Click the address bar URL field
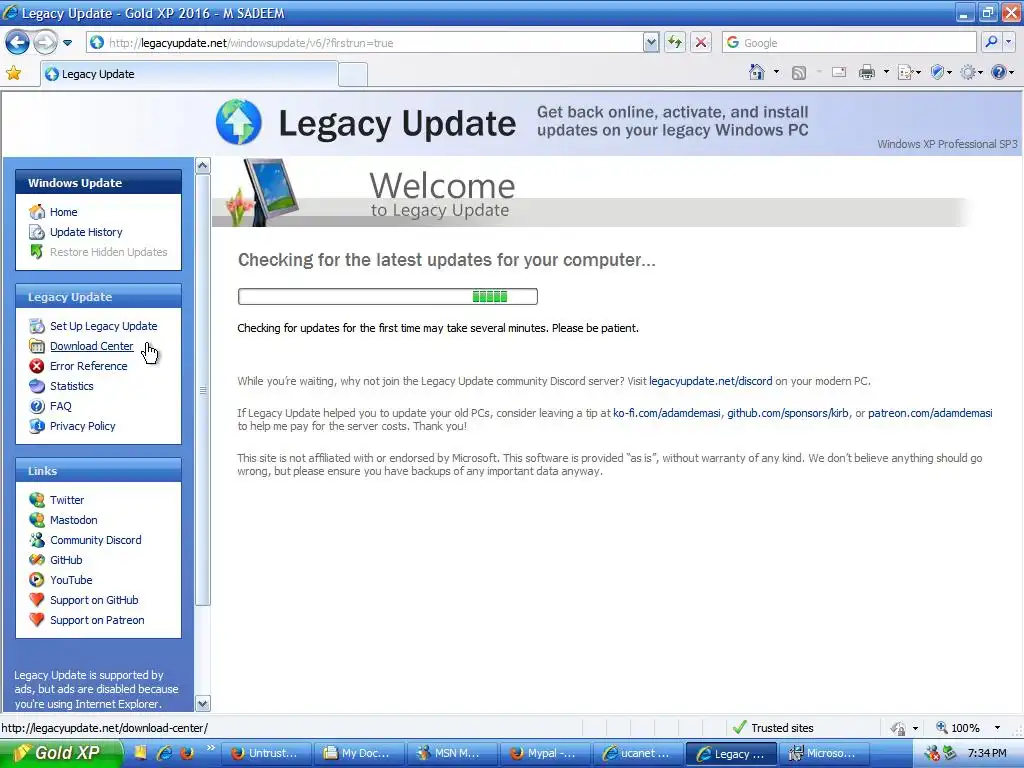This screenshot has width=1024, height=768. coord(364,43)
